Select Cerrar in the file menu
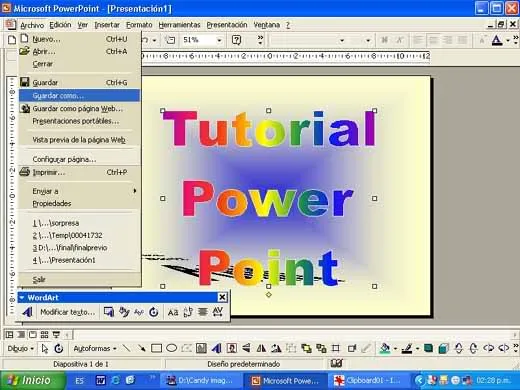The width and height of the screenshot is (520, 390). pos(79,64)
